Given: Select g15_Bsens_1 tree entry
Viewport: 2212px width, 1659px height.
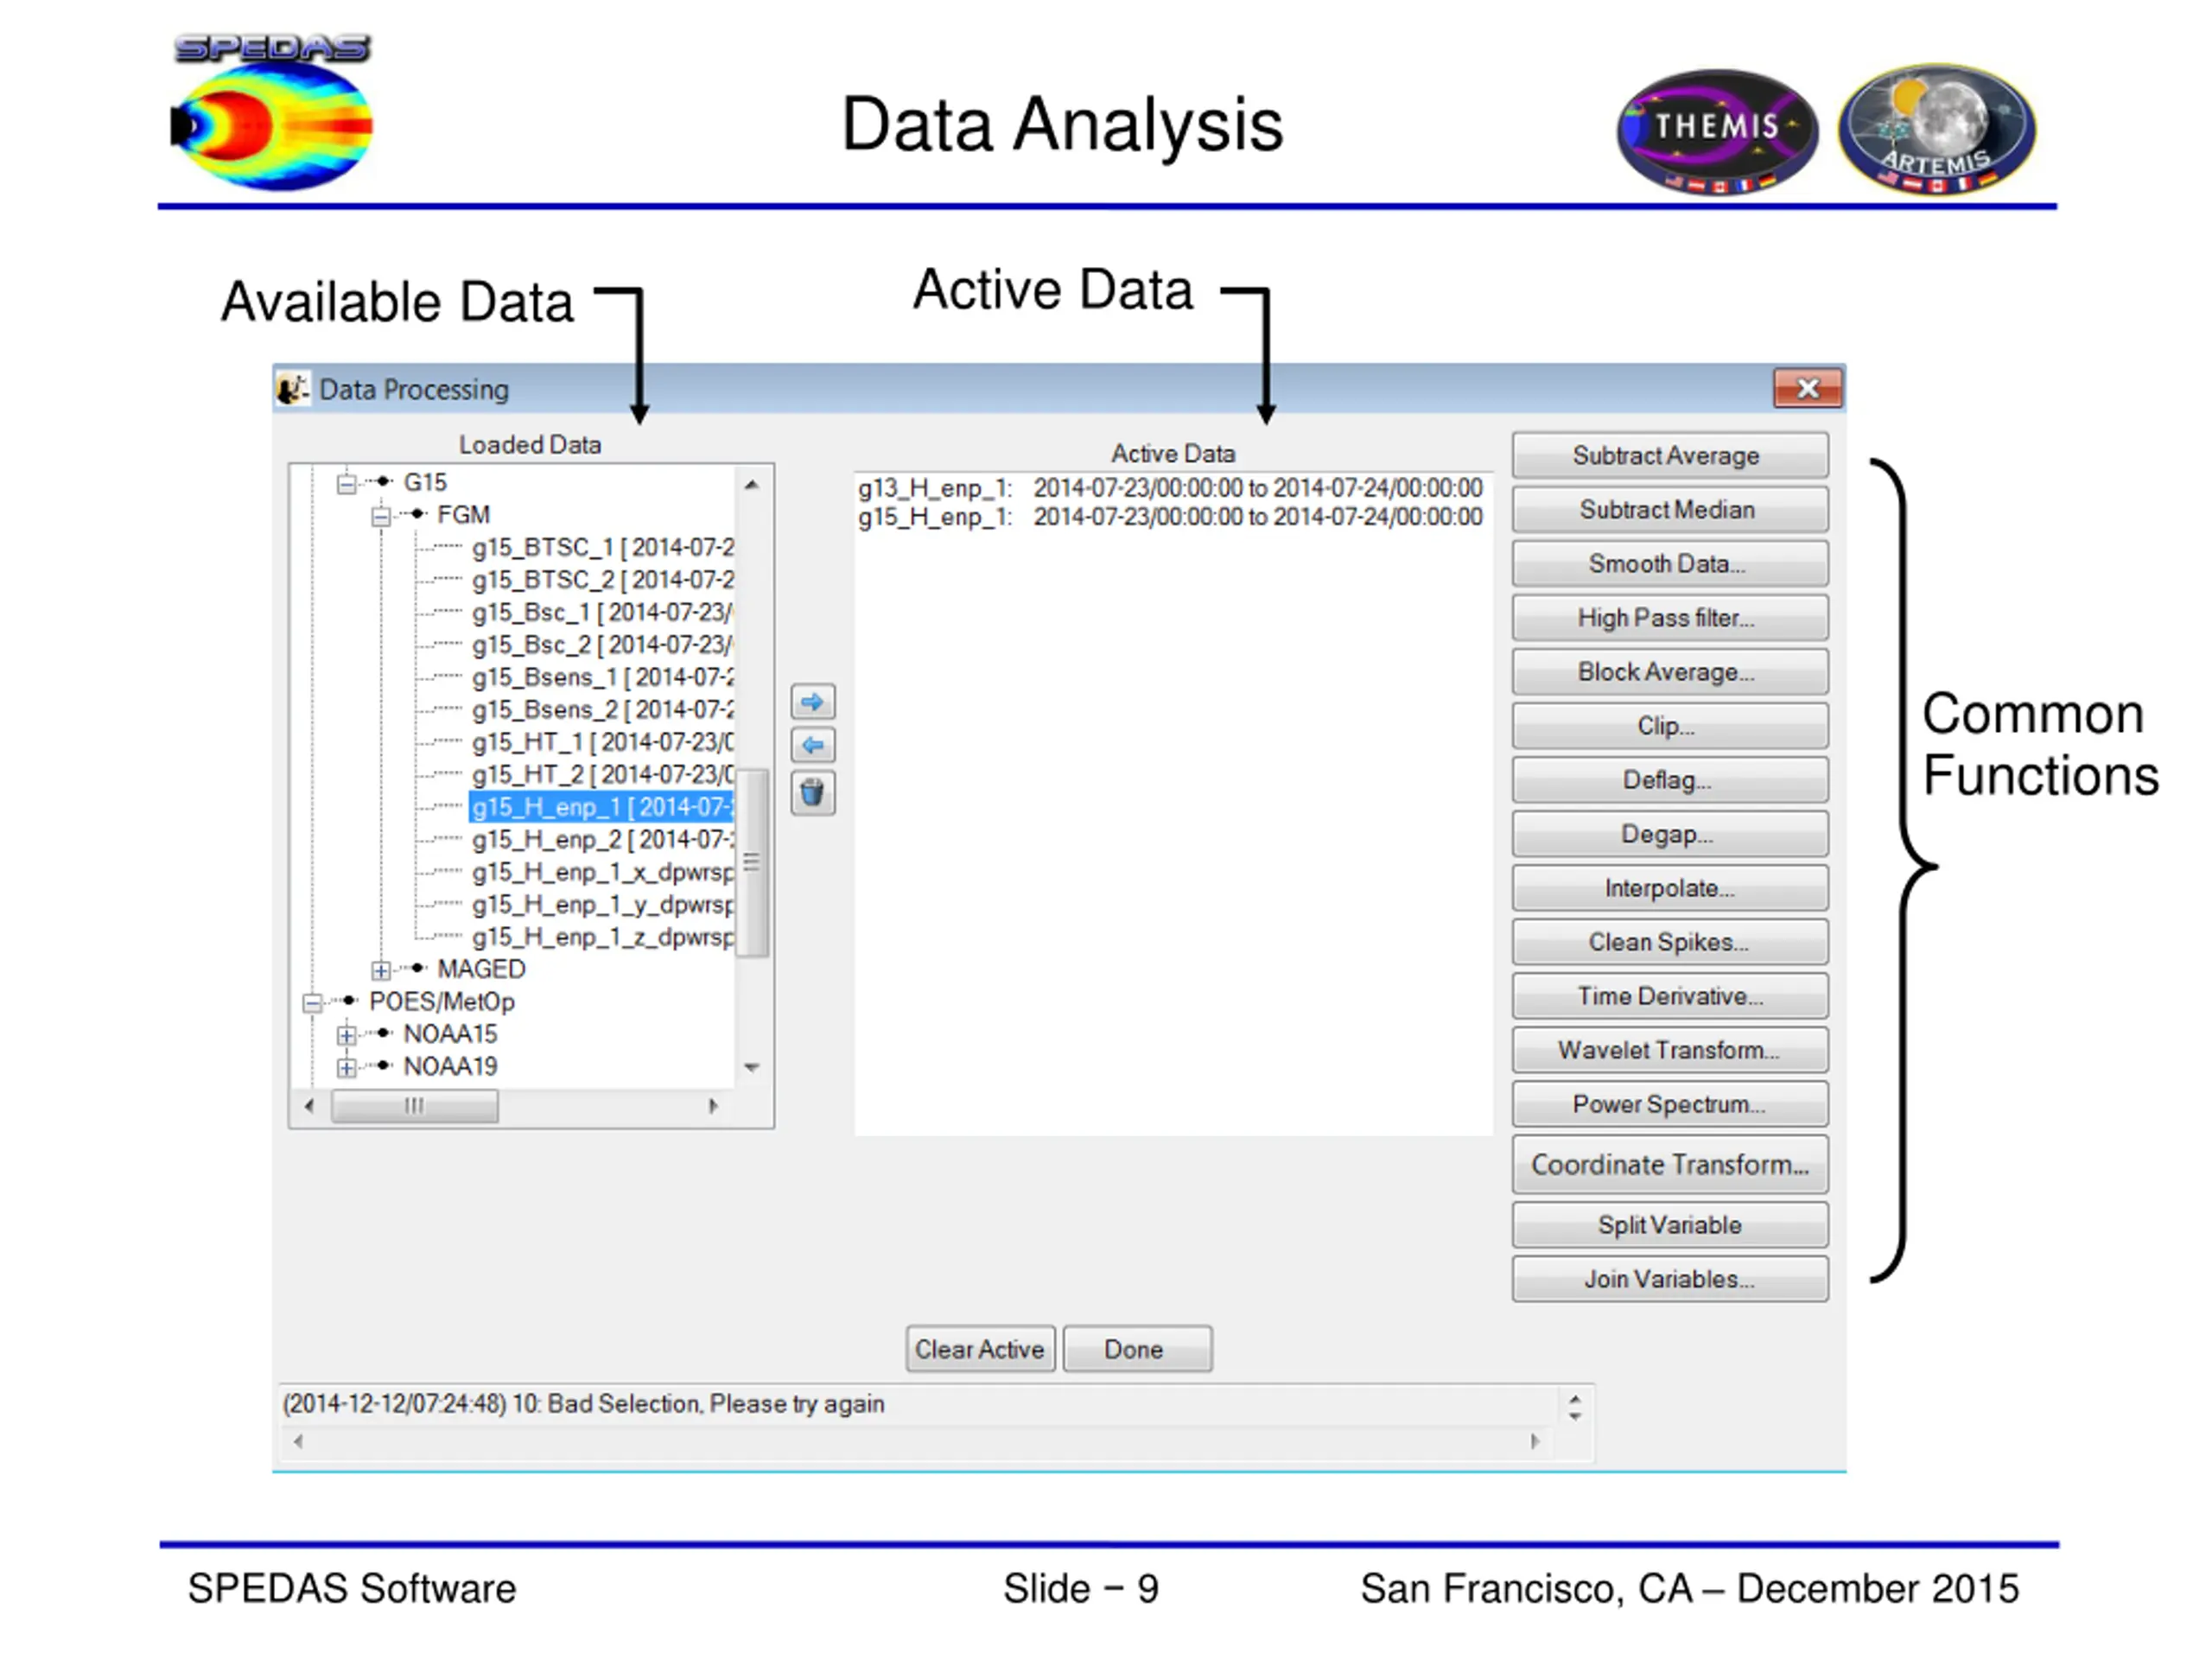Looking at the screenshot, I should (602, 678).
